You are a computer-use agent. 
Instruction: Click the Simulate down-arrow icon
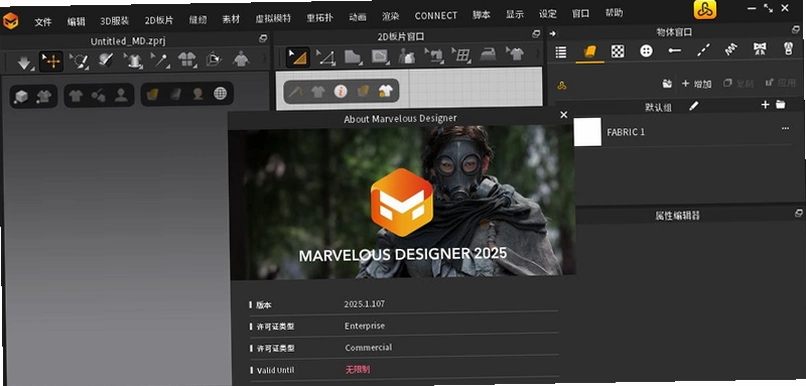pos(24,62)
